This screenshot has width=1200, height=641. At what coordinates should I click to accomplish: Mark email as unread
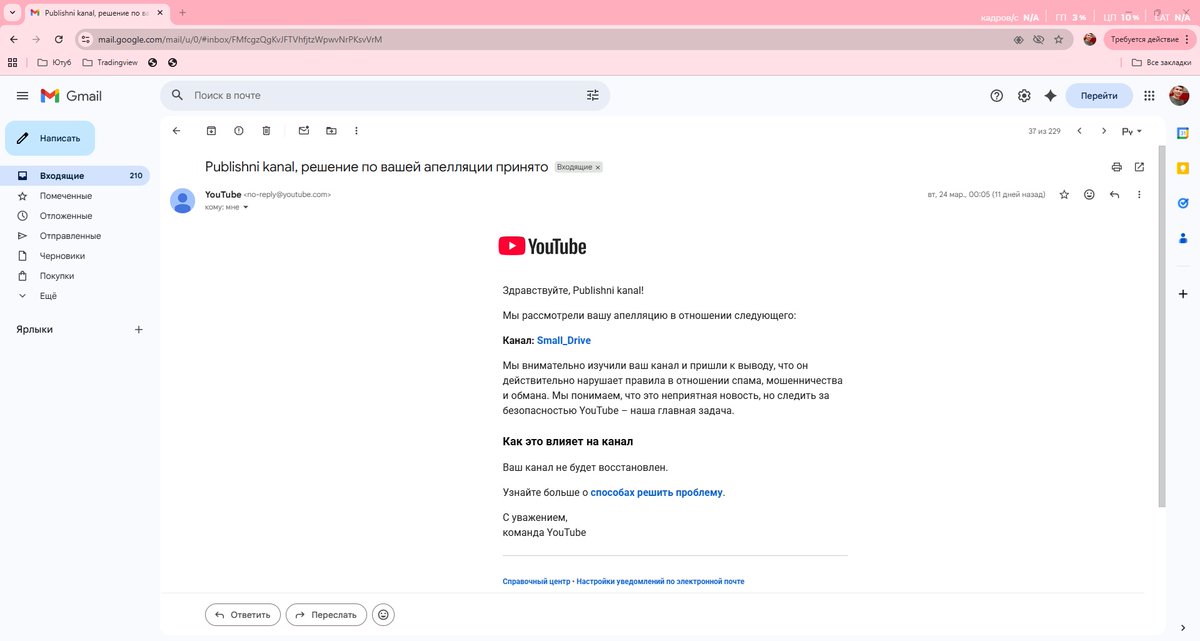[x=304, y=131]
